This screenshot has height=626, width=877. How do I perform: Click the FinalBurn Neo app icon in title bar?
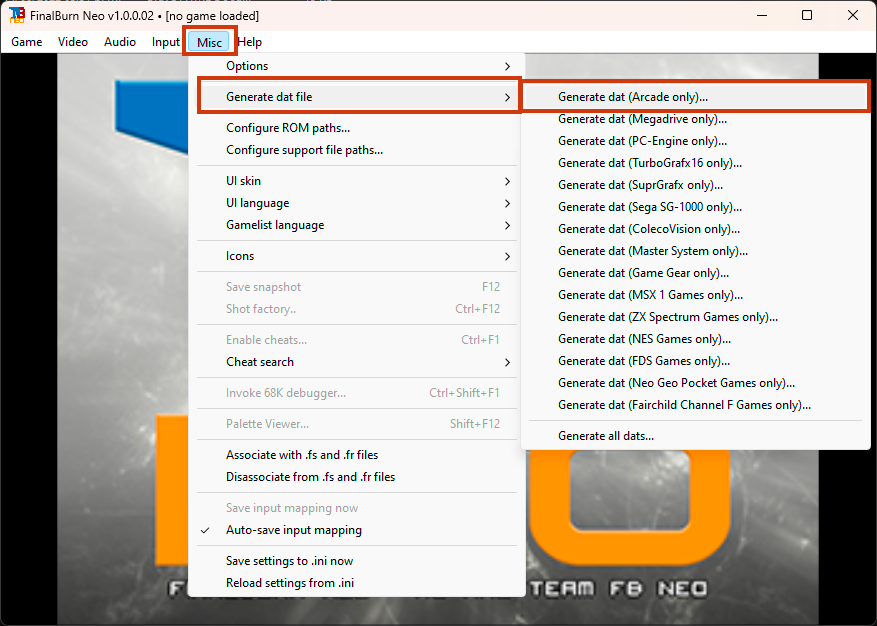17,15
